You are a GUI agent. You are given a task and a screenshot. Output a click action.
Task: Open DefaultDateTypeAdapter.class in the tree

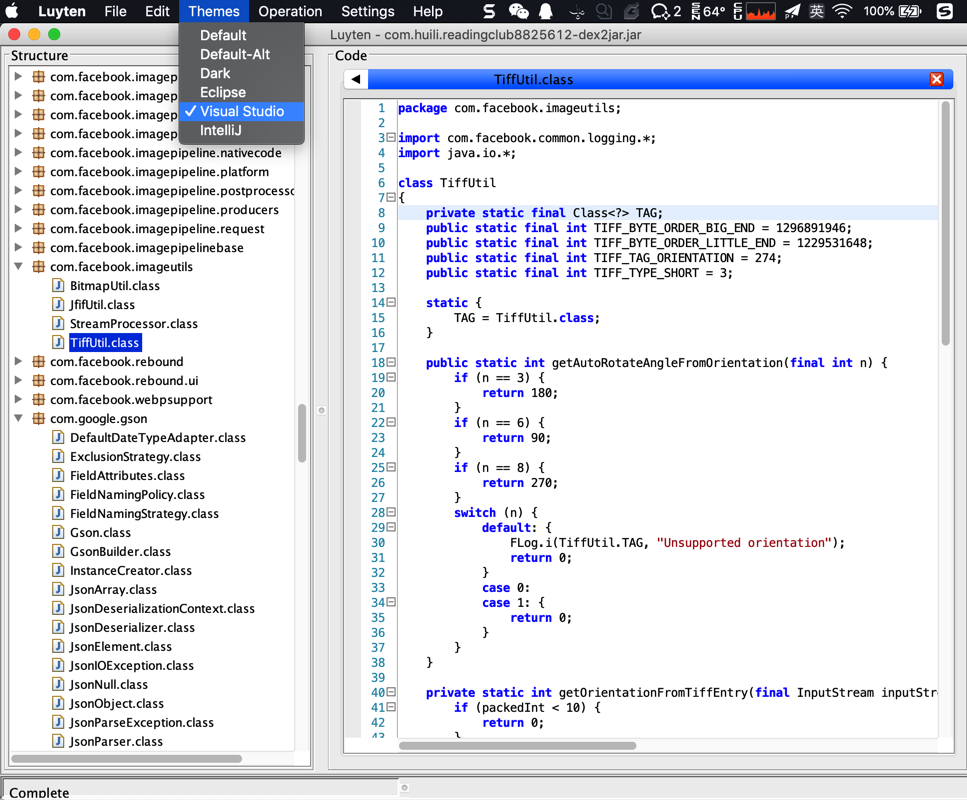[158, 438]
